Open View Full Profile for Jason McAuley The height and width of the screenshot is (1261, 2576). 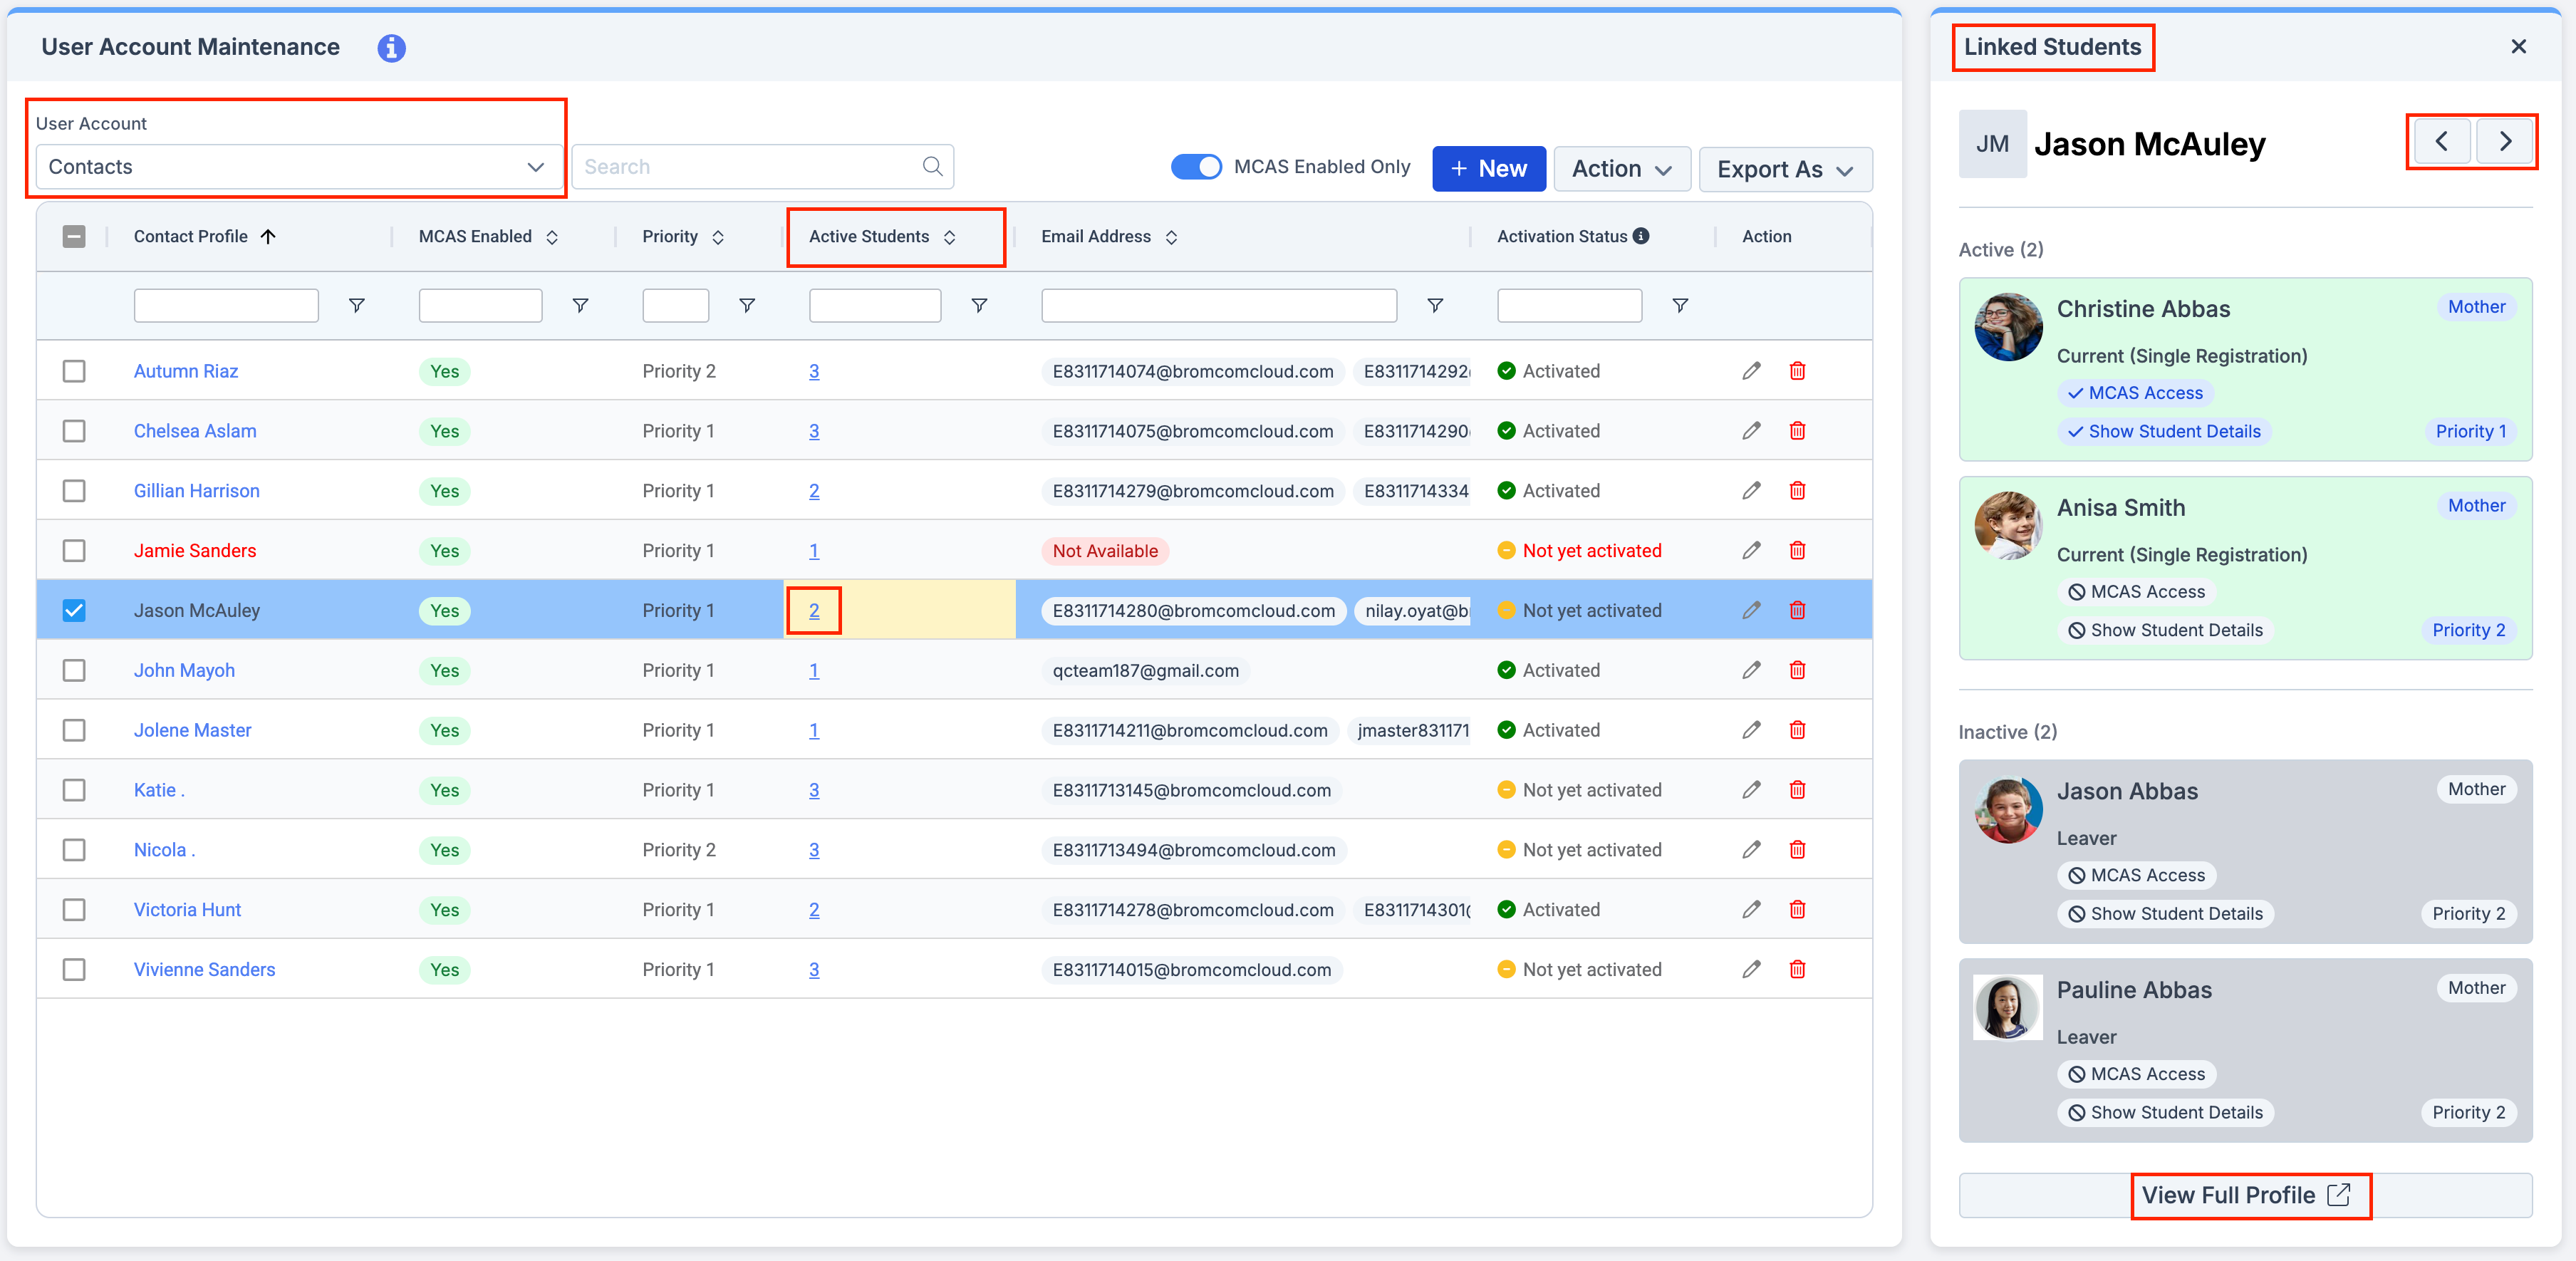[2250, 1195]
